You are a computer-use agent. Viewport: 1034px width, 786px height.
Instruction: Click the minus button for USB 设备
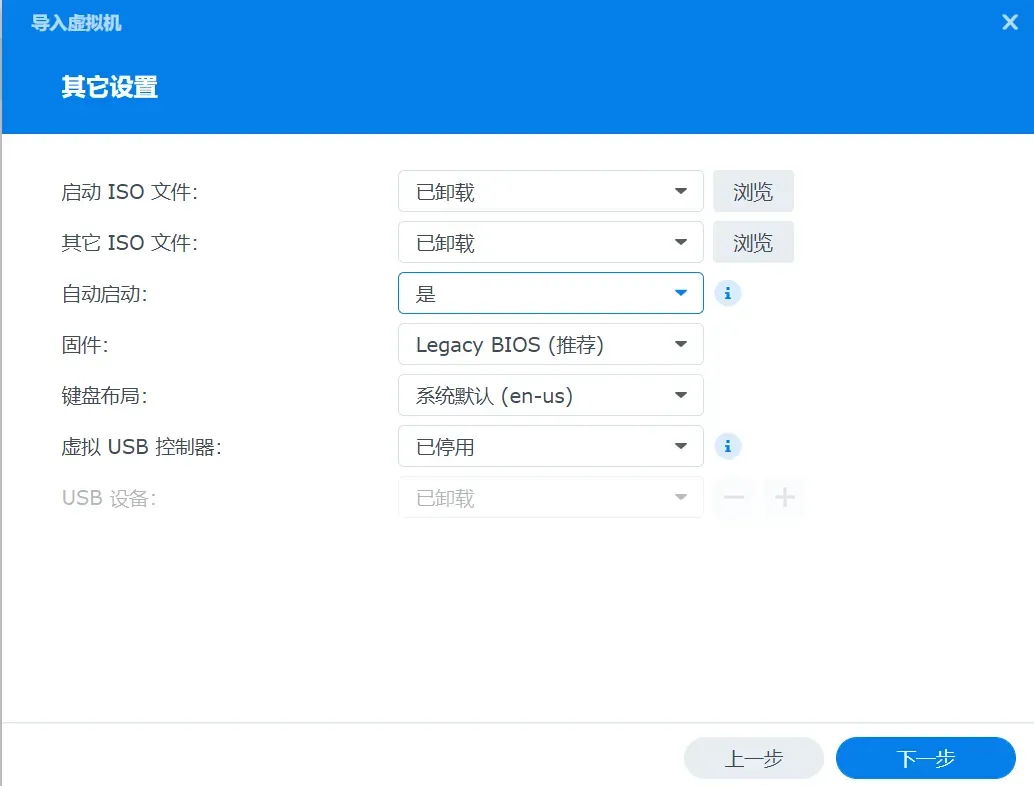(734, 497)
